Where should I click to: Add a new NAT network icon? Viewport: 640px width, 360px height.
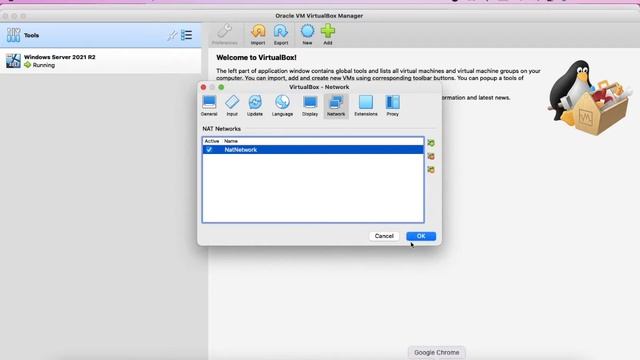[431, 143]
